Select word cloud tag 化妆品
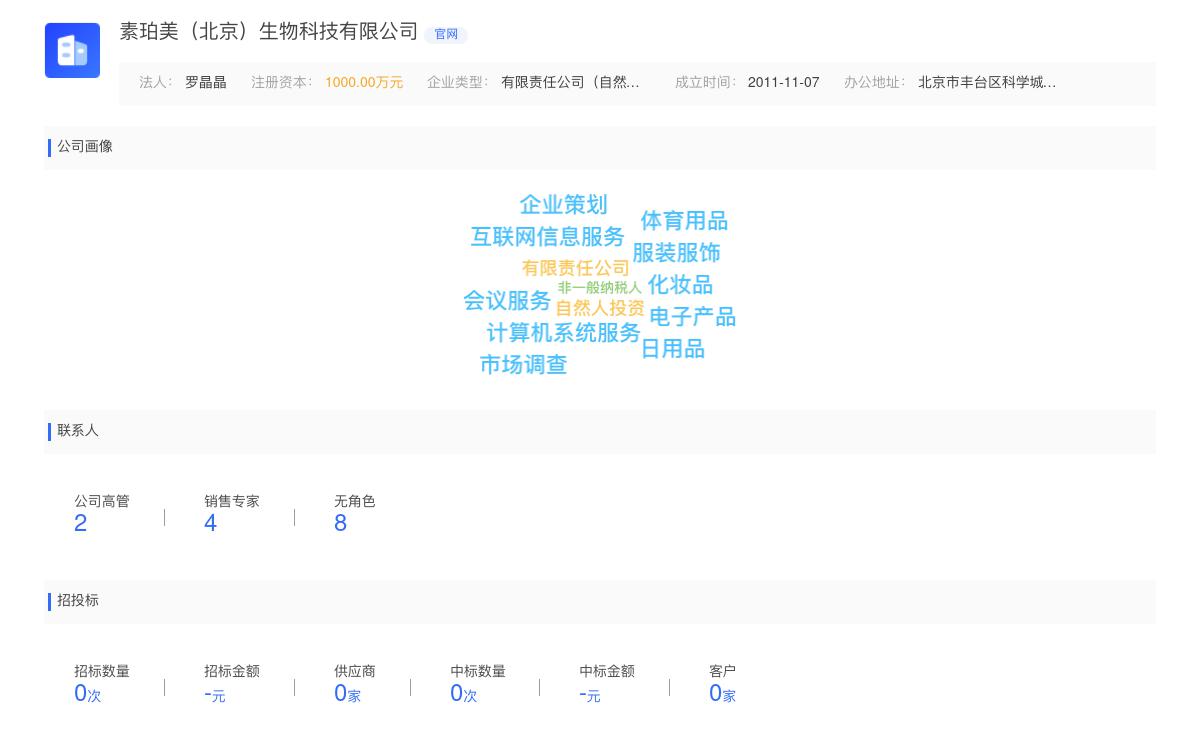 [x=680, y=285]
